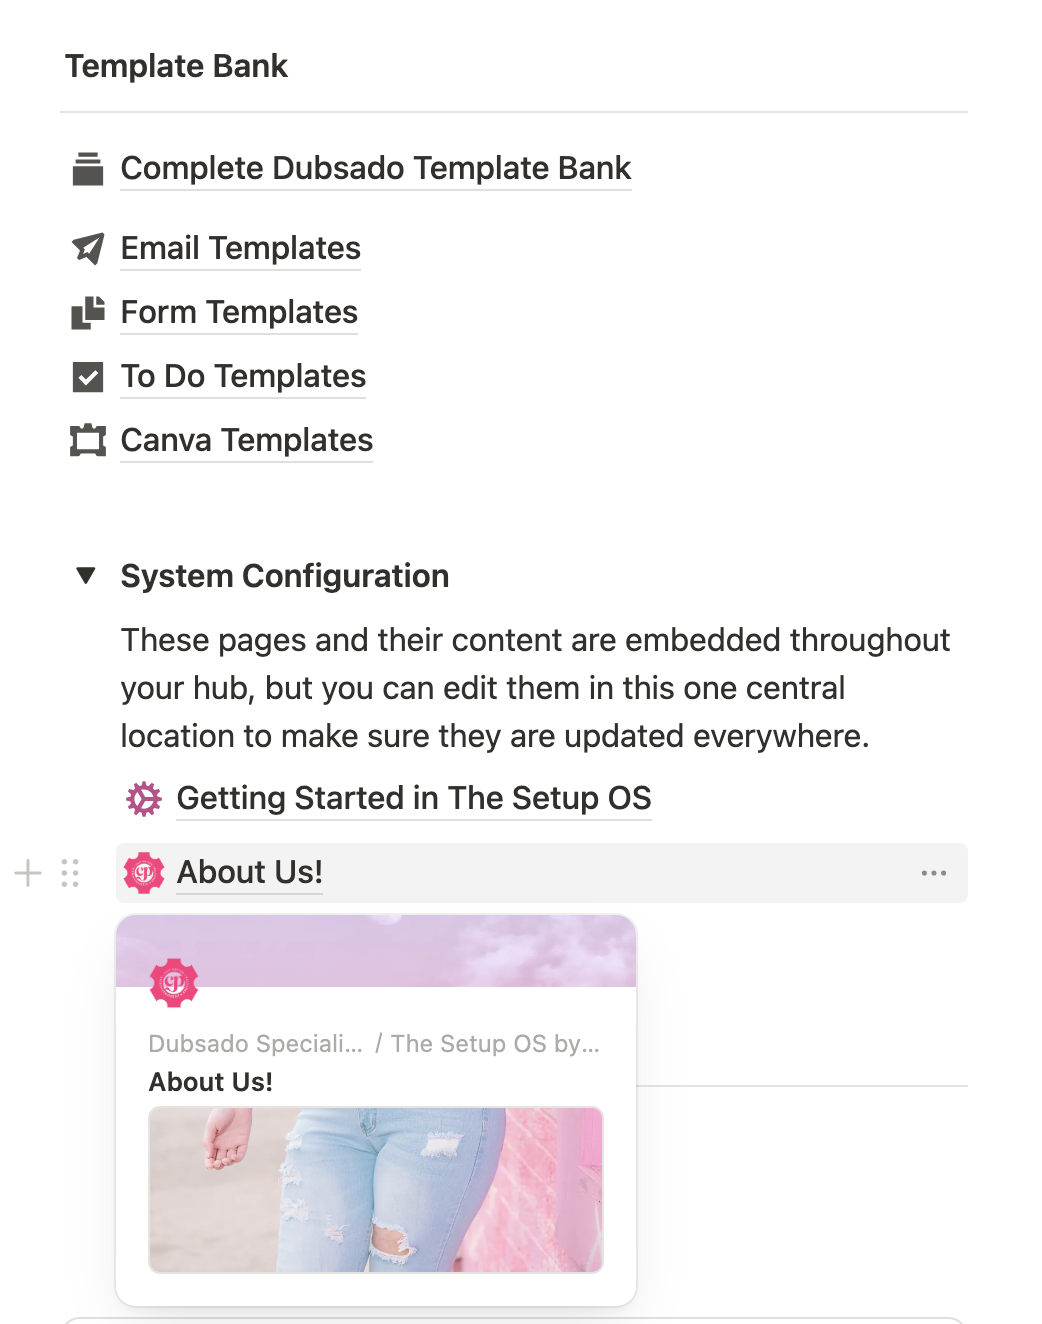The width and height of the screenshot is (1042, 1324).
Task: Click the purple gear icon for Getting Started
Action: (144, 799)
